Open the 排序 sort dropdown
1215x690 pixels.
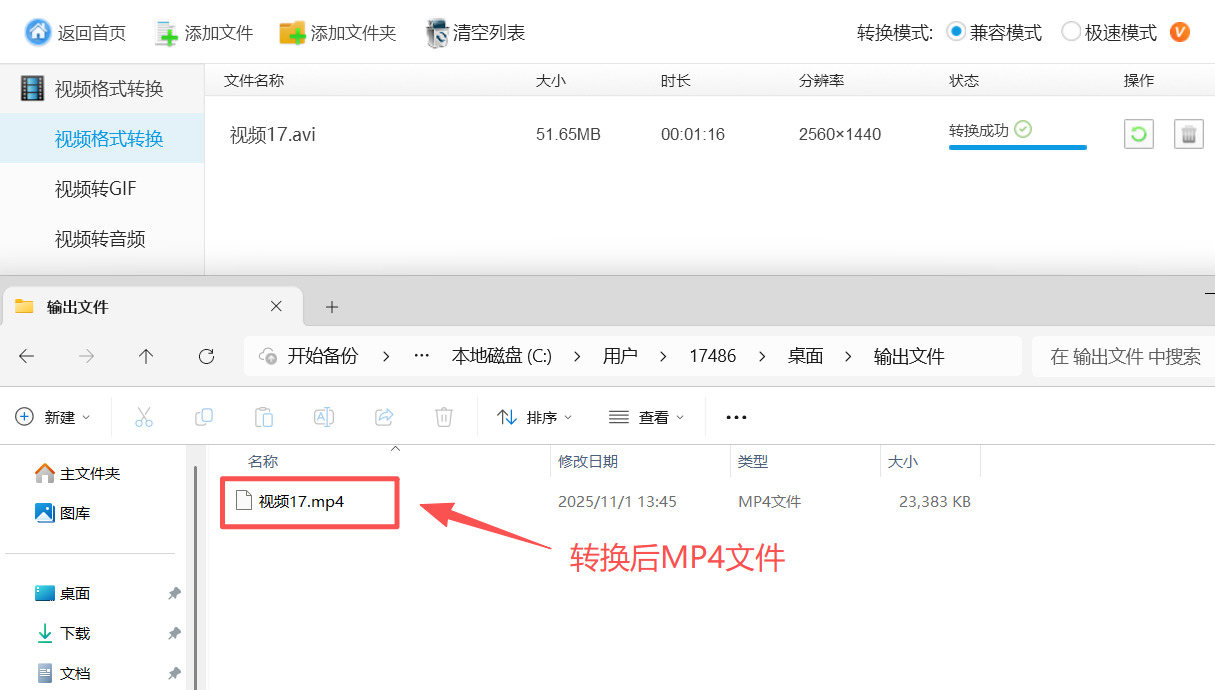coord(535,417)
